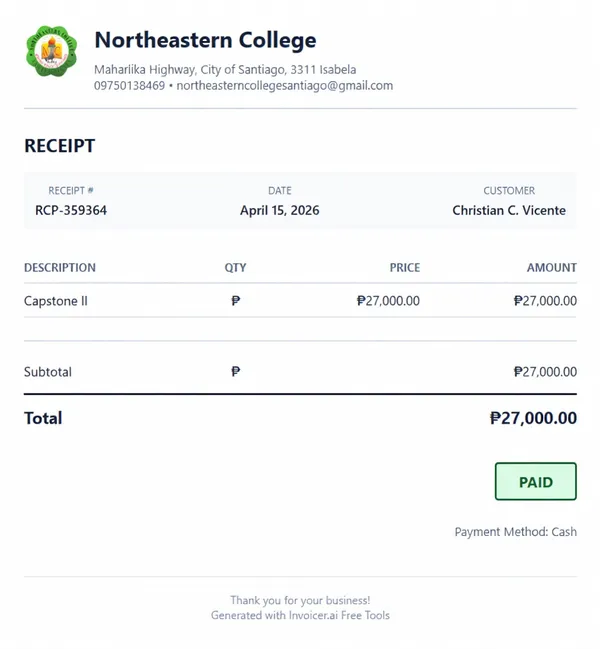Click the peso symbol in Capstone II row
This screenshot has height=649, width=600.
click(x=235, y=301)
